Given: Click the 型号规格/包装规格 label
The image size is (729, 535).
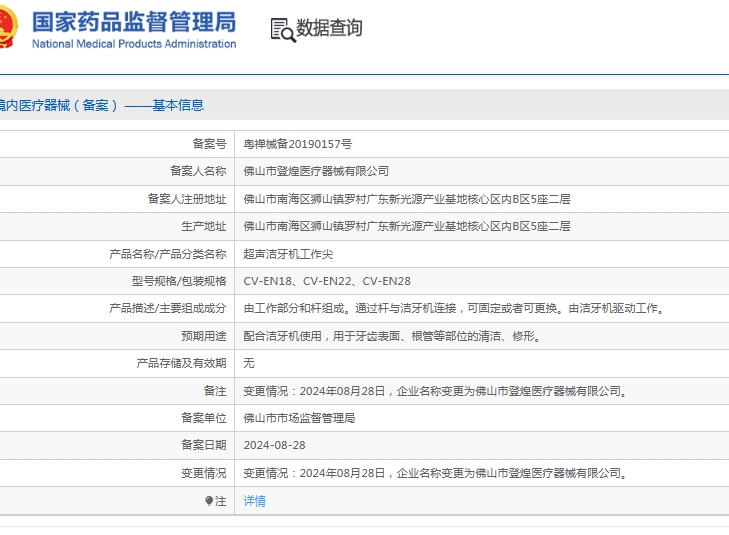Looking at the screenshot, I should (179, 281).
